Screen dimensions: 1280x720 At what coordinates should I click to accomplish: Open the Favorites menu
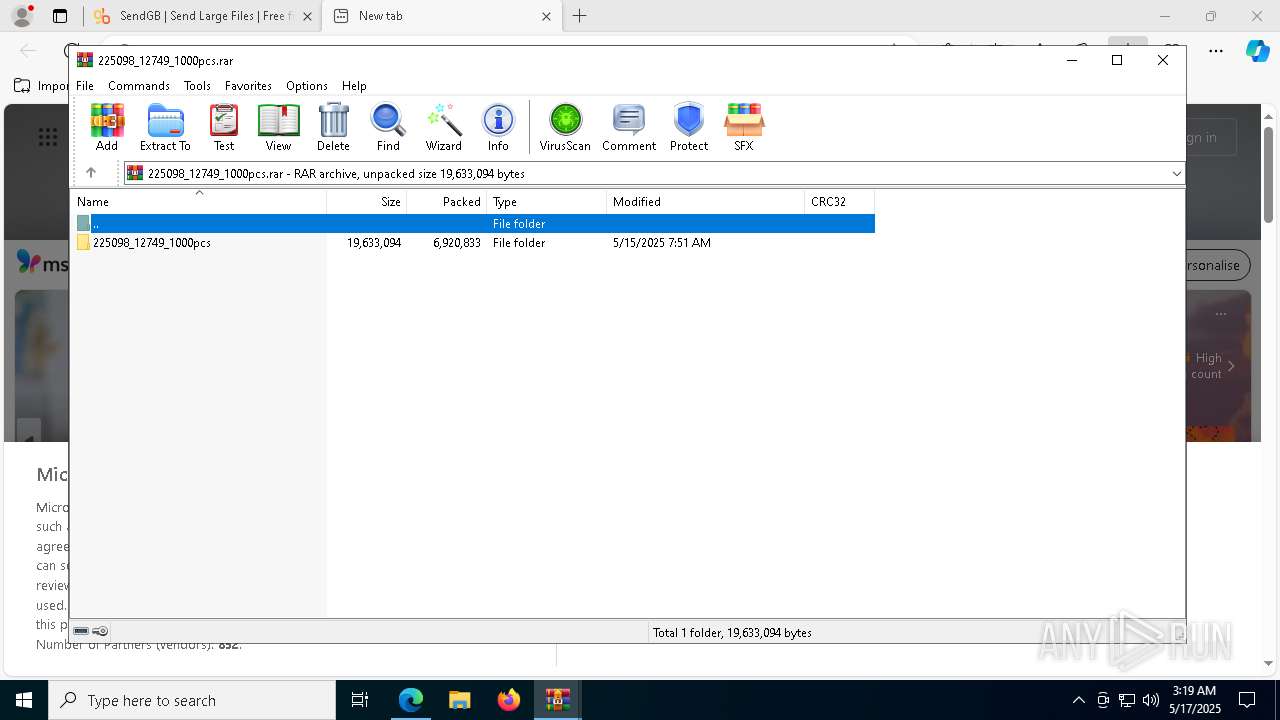[x=248, y=86]
